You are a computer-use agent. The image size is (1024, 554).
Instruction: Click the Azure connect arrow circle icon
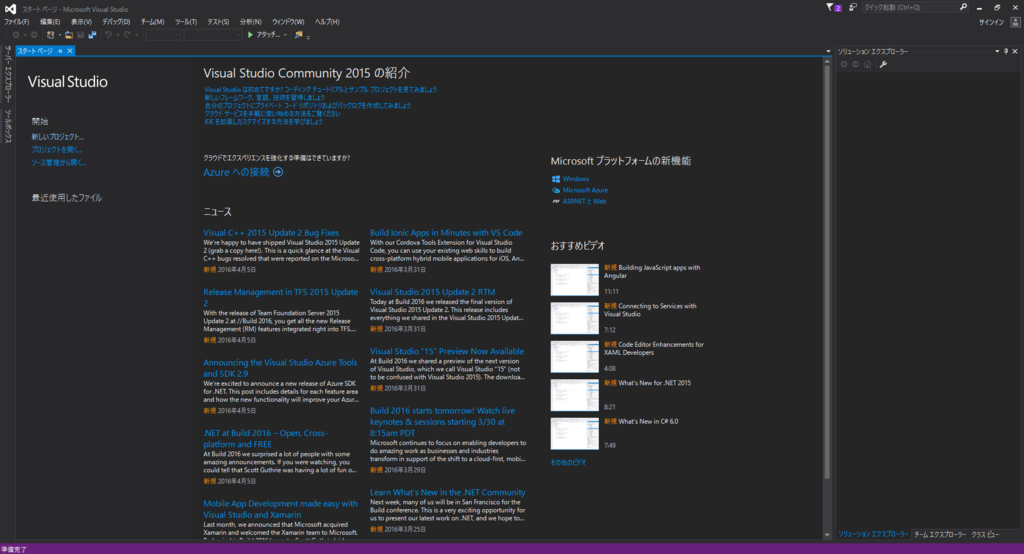[x=278, y=172]
